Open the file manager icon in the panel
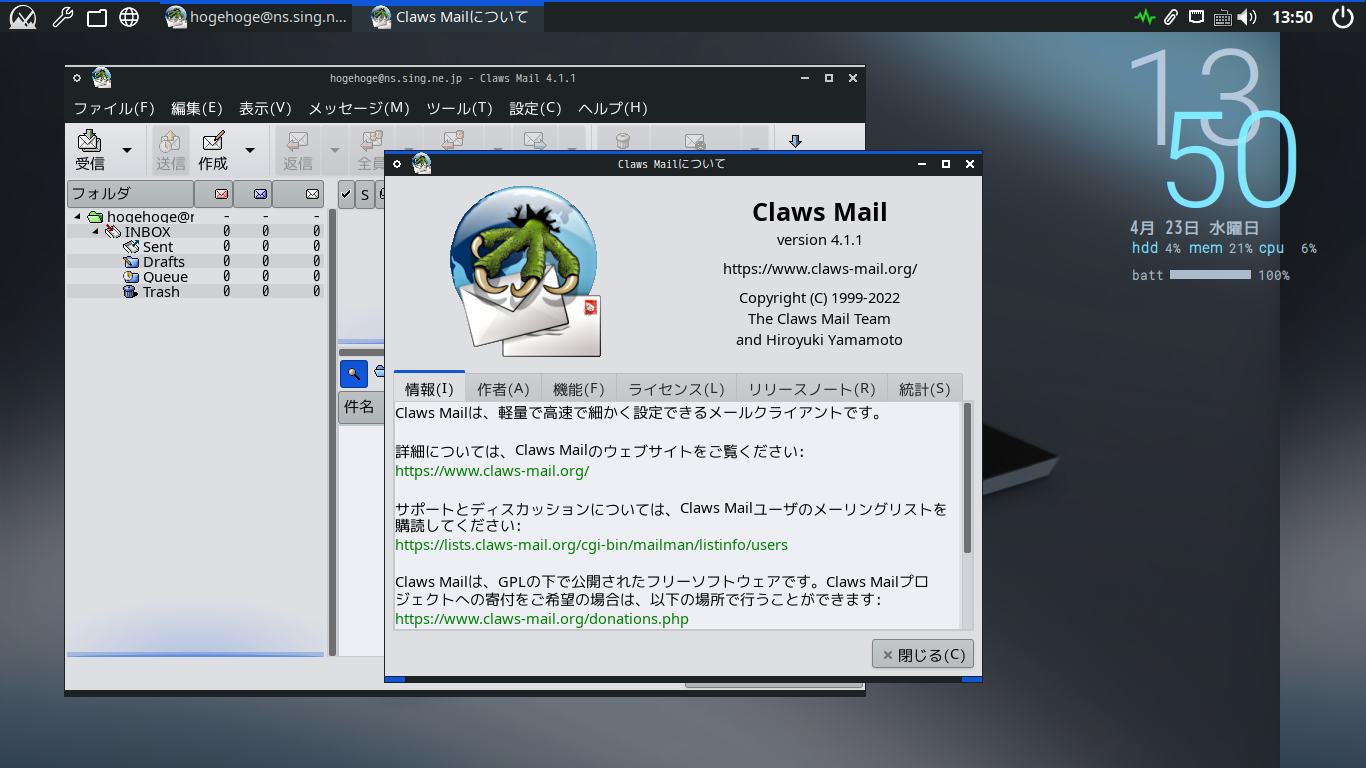 [96, 17]
